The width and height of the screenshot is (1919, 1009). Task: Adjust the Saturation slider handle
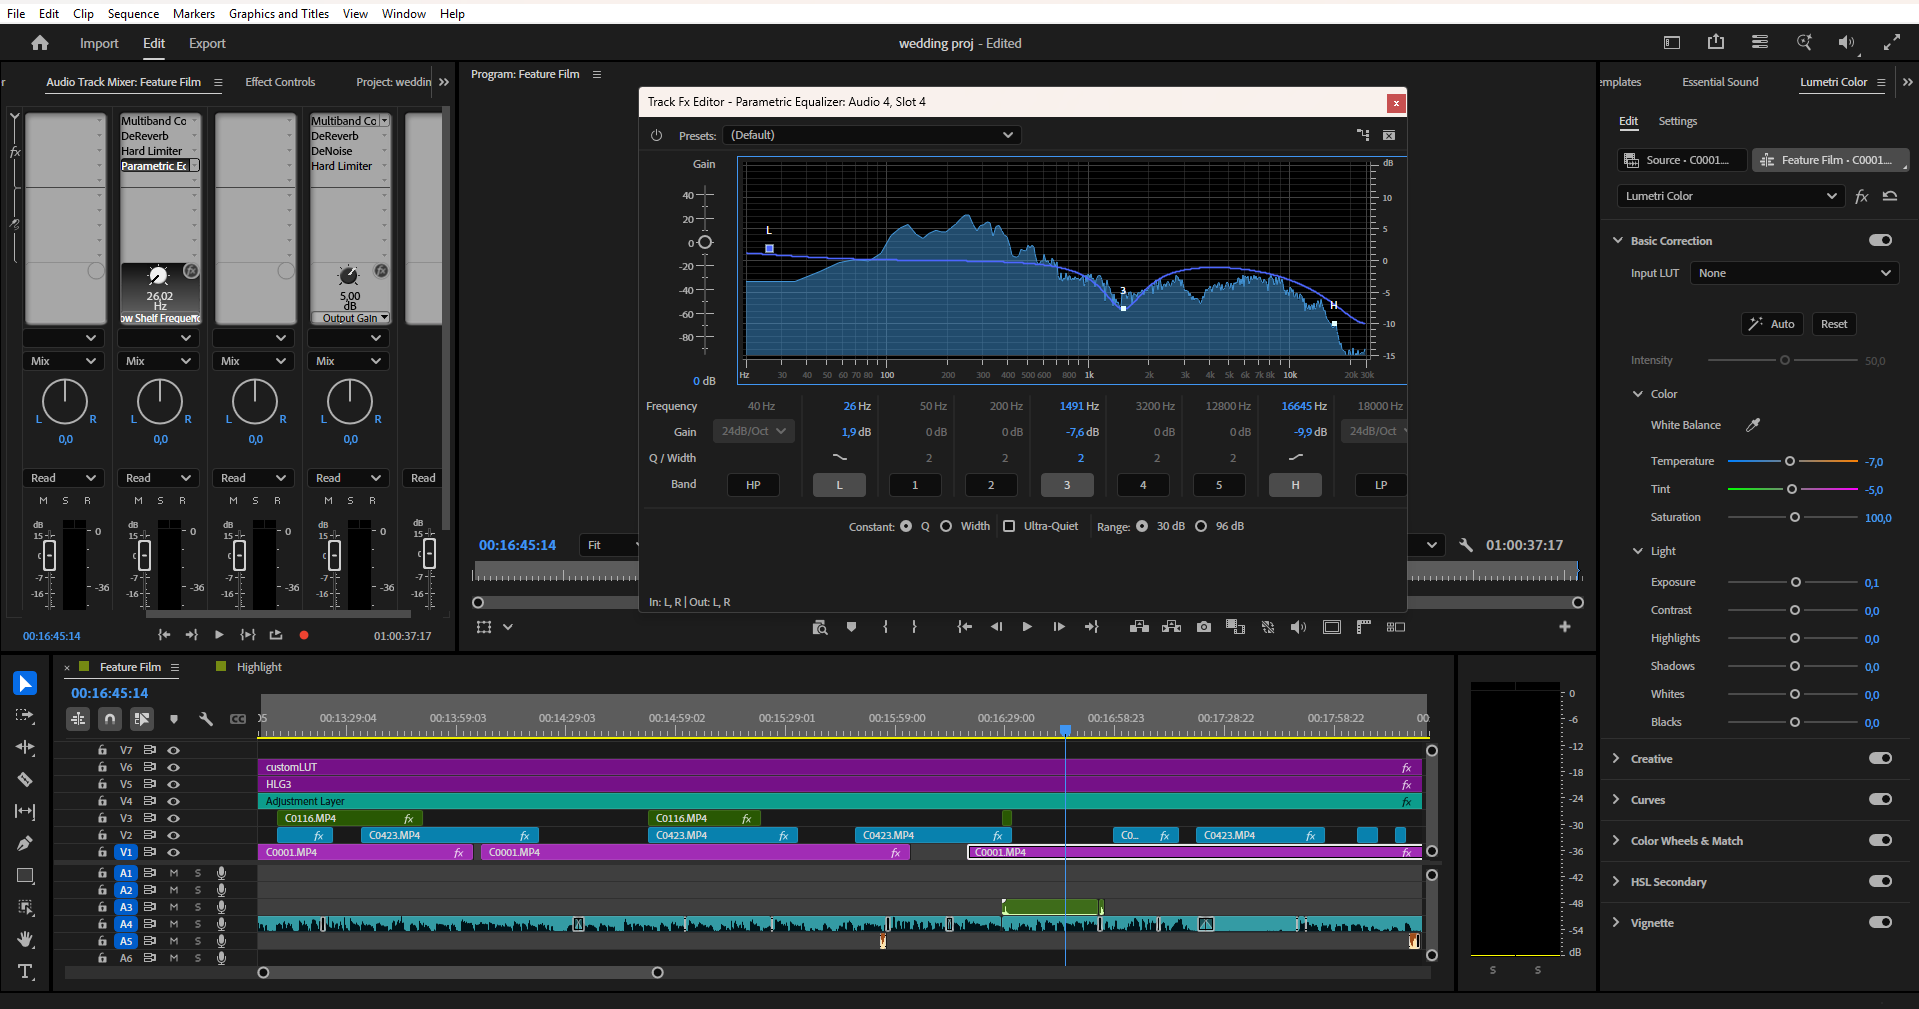click(x=1795, y=517)
